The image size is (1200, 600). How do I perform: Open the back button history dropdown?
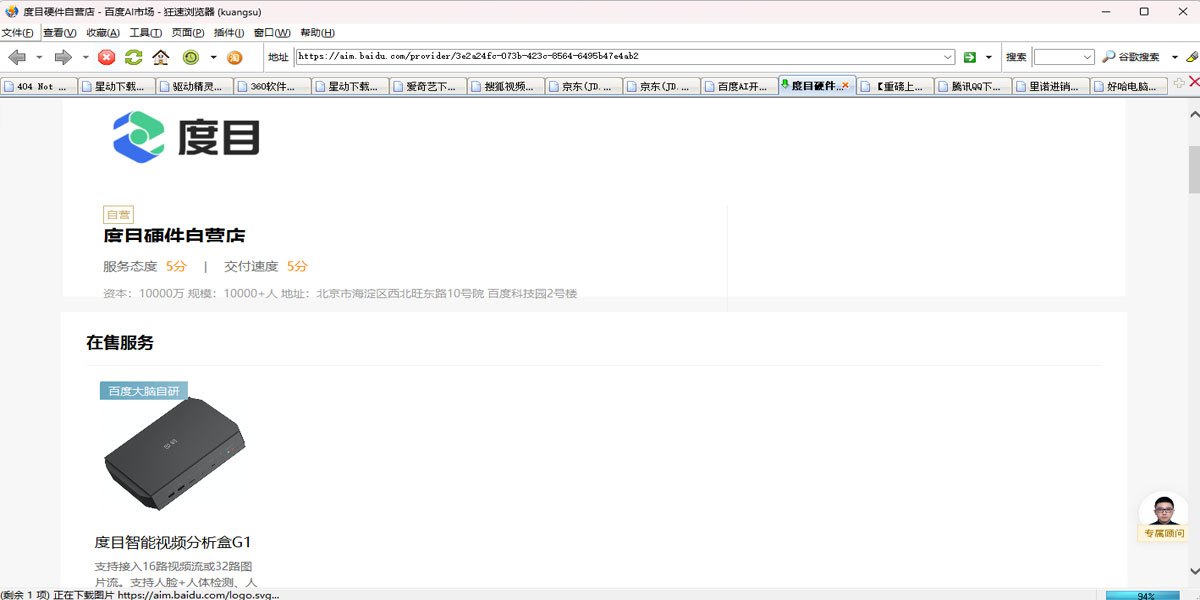38,57
